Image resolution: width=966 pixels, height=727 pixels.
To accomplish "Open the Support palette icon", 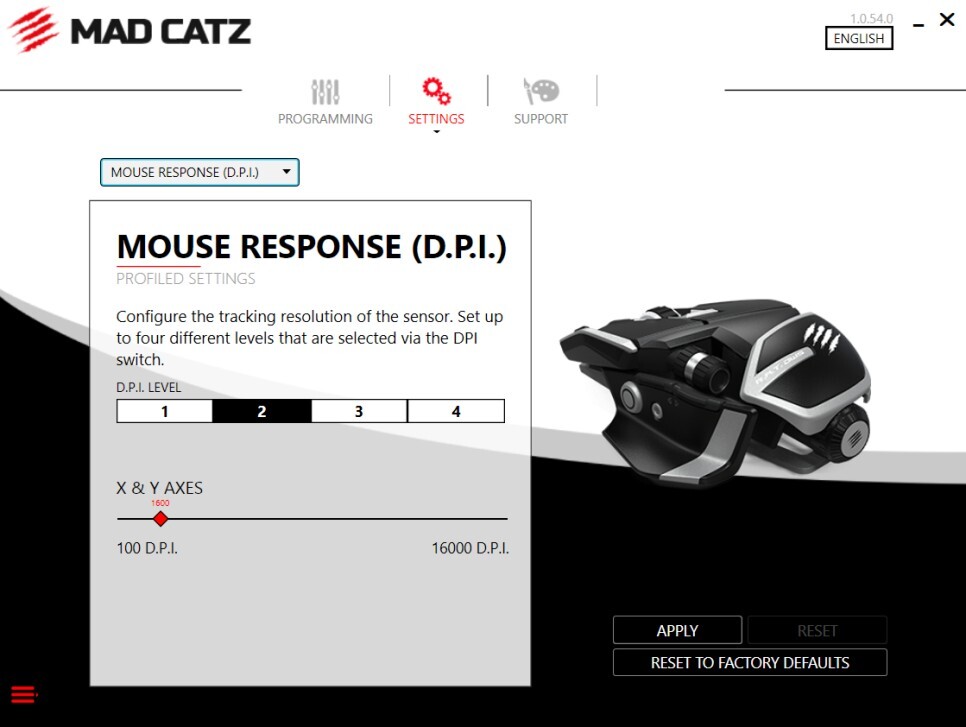I will point(541,91).
